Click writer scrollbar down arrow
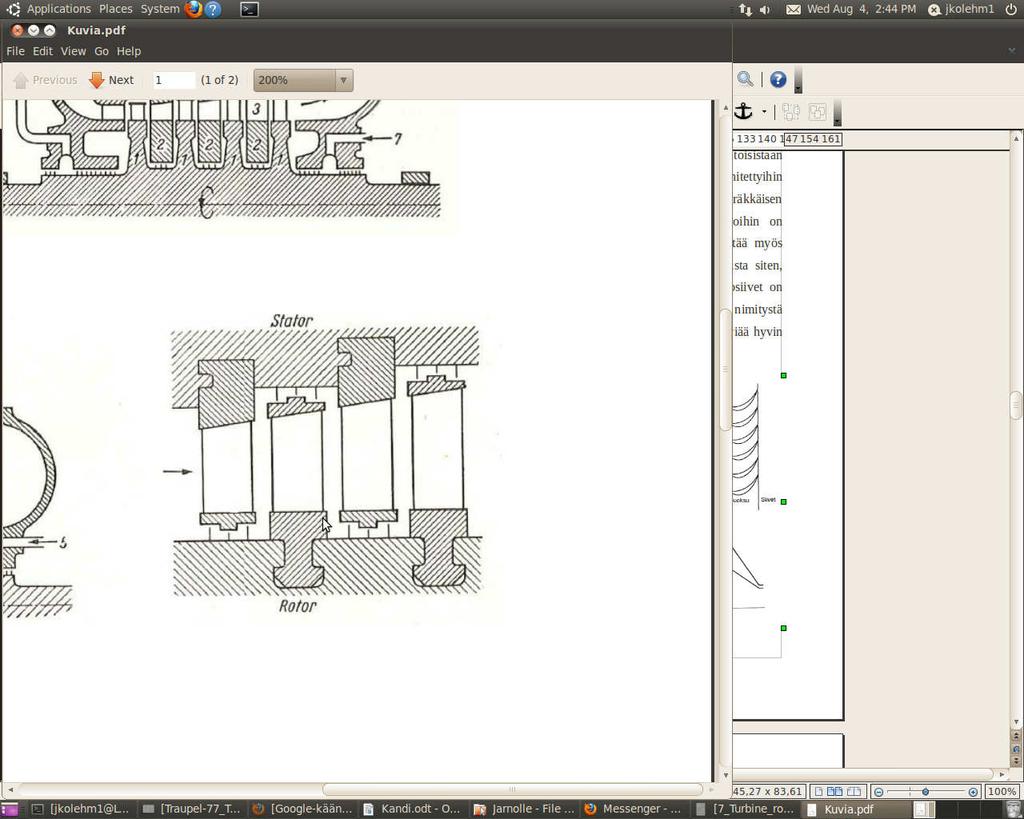Screen dimensions: 1024x819 1016,722
